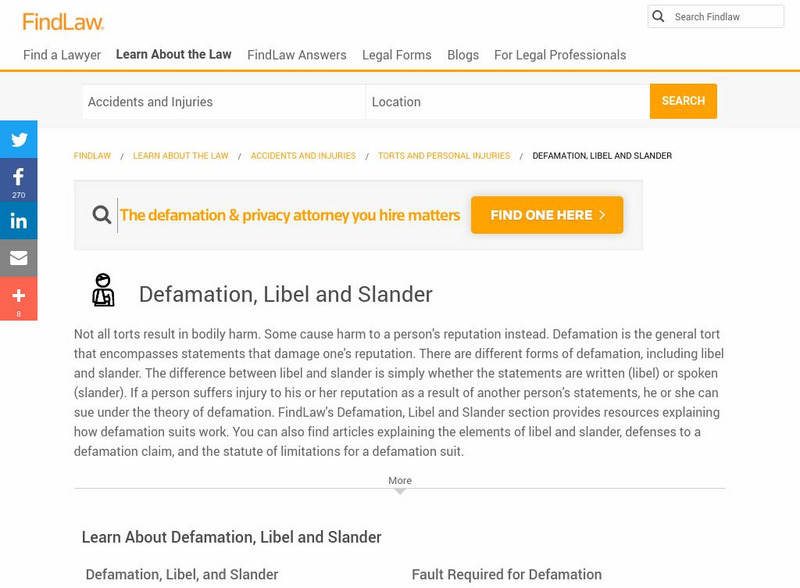Go to ACCIDENTS AND INJURIES breadcrumb

[303, 156]
